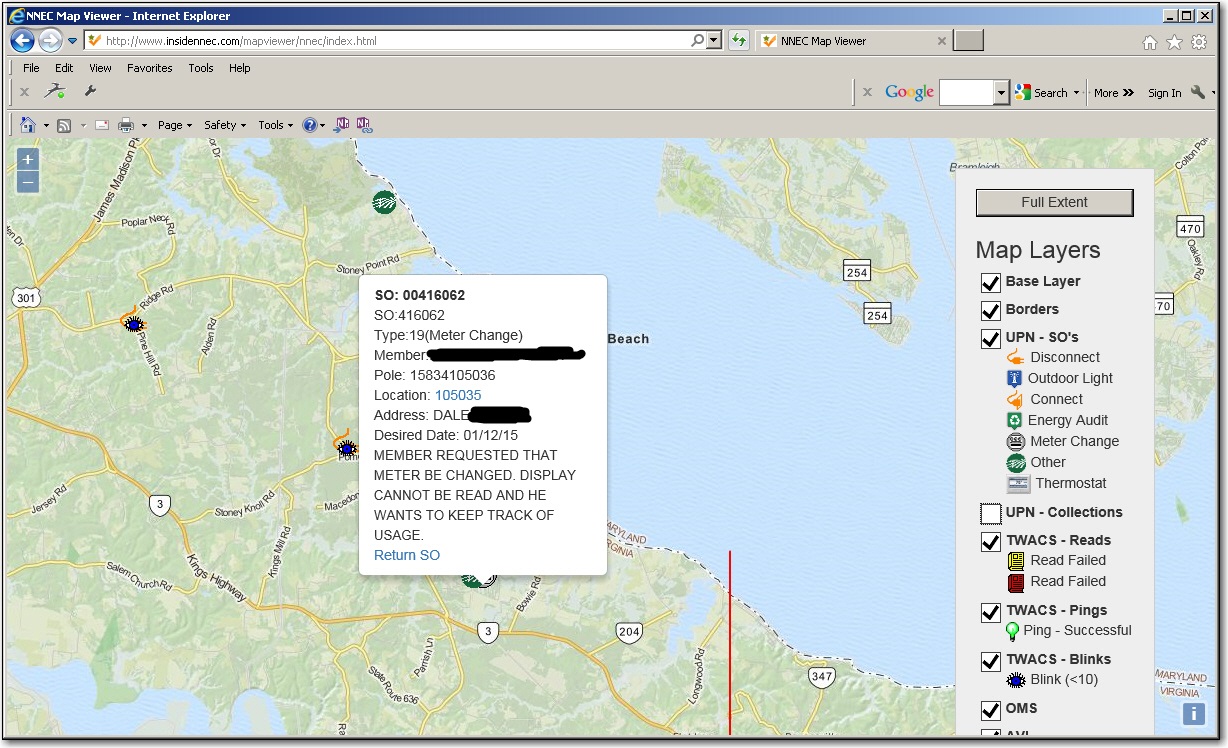Click the browser Home icon in command bar
Viewport: 1228px width, 748px height.
[28, 125]
